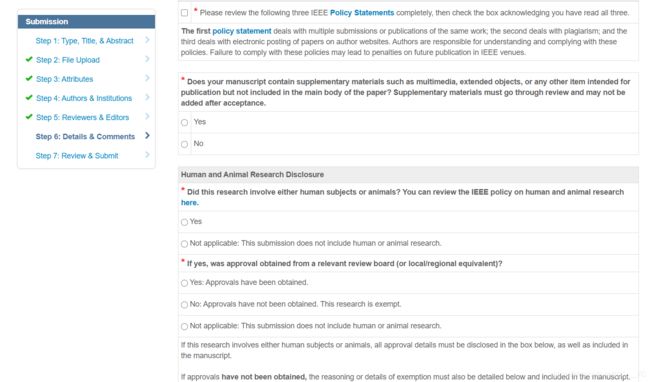The image size is (650, 382).
Task: Choose Not applicable under human subjects question
Action: tap(184, 244)
